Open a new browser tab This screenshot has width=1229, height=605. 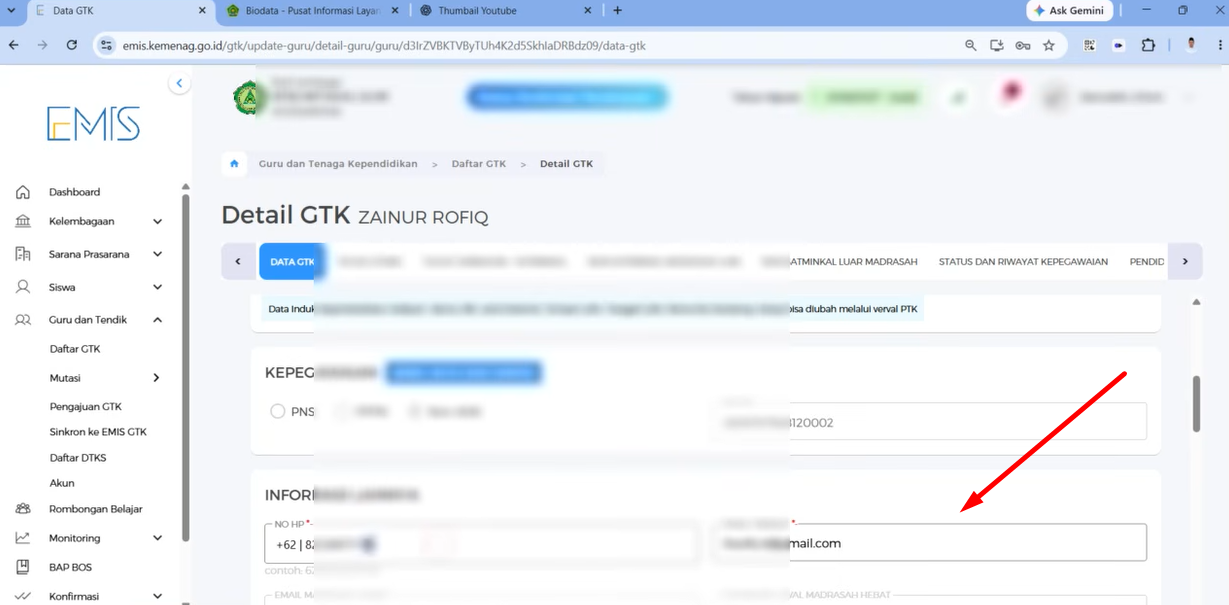pos(617,11)
